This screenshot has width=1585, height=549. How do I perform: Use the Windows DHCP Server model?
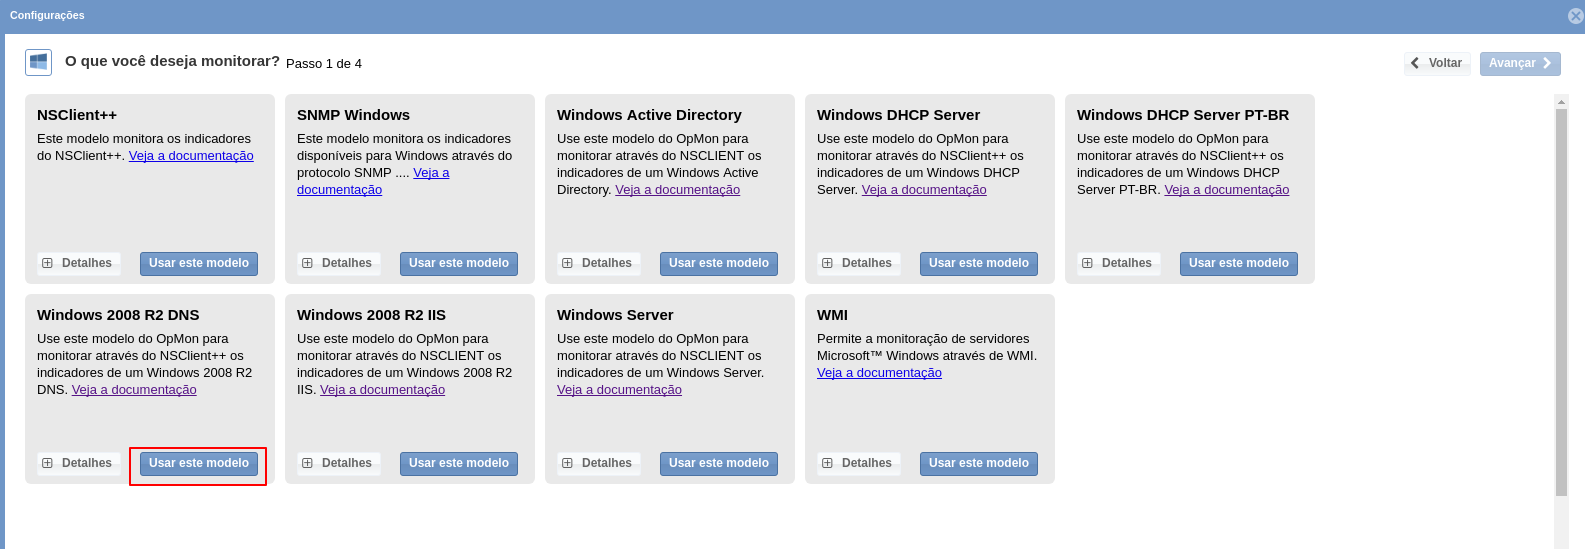(x=979, y=263)
